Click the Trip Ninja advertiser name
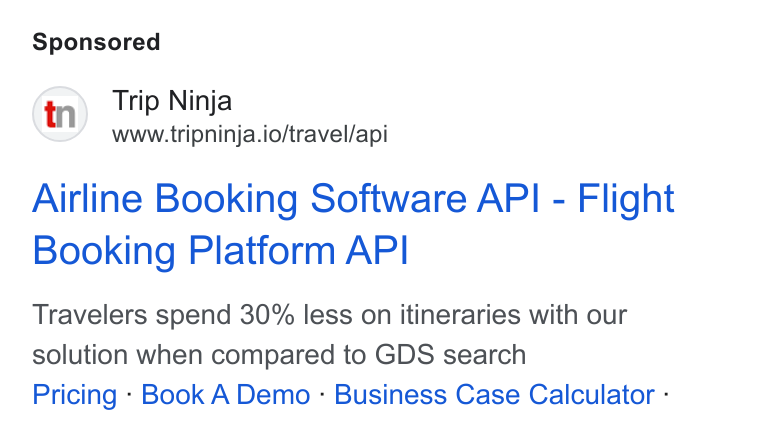 172,101
